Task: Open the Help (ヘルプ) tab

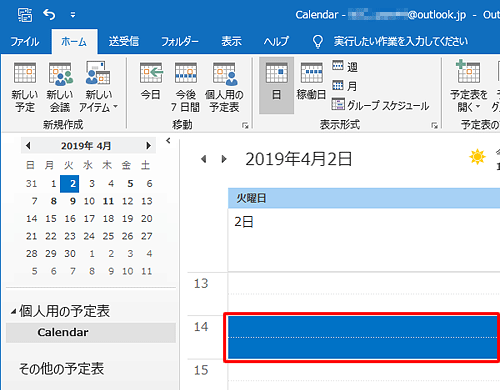Action: point(276,42)
